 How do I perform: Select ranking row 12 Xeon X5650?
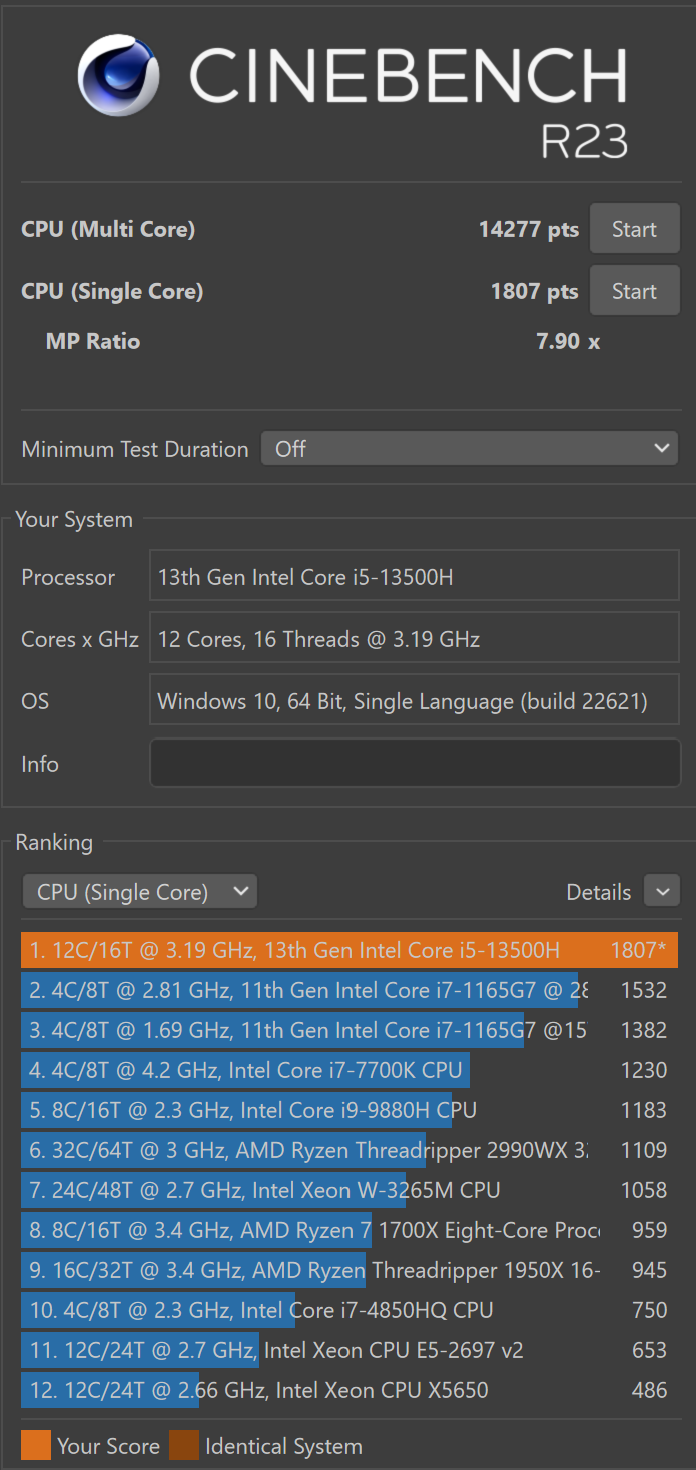click(x=349, y=1390)
